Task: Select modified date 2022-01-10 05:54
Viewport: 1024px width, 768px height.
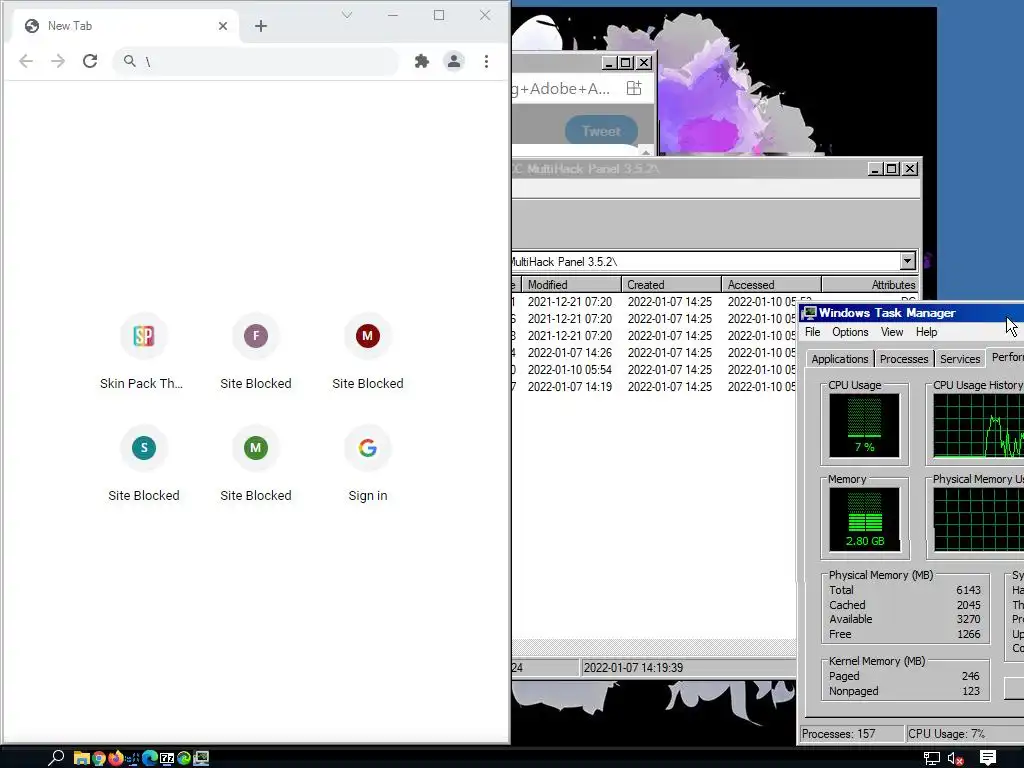Action: click(570, 370)
